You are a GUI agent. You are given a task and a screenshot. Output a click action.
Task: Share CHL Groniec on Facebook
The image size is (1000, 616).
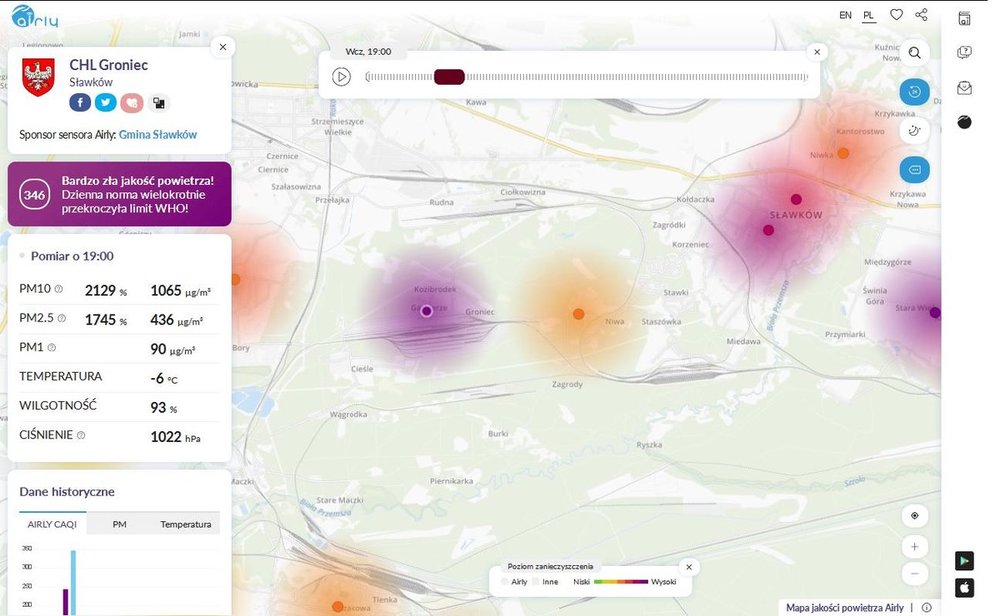coord(80,103)
